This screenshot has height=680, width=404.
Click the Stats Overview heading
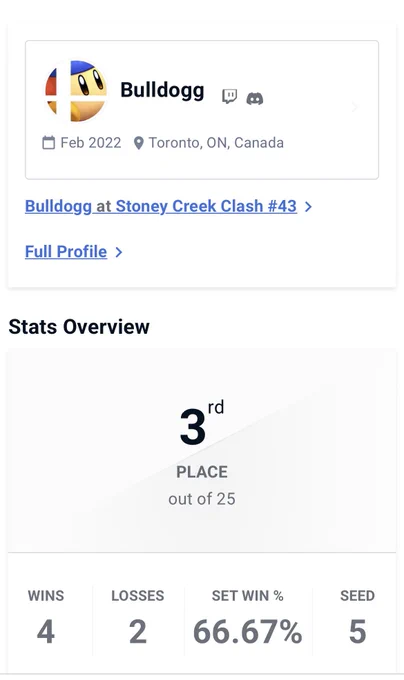[79, 327]
